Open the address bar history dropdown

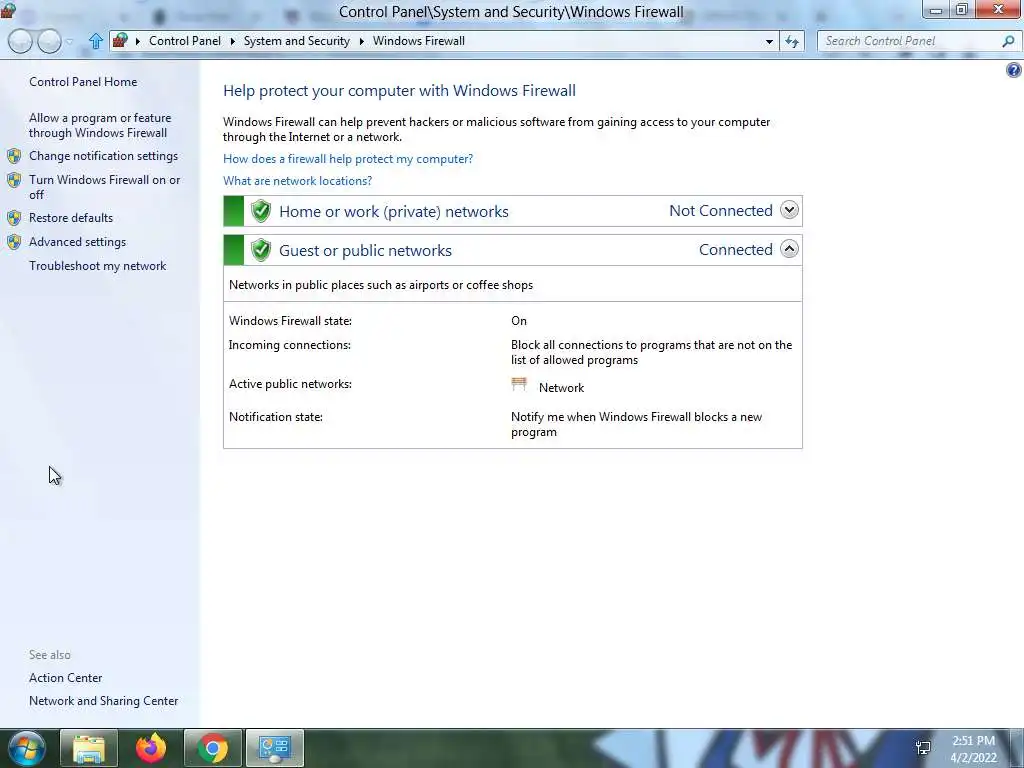click(x=769, y=41)
